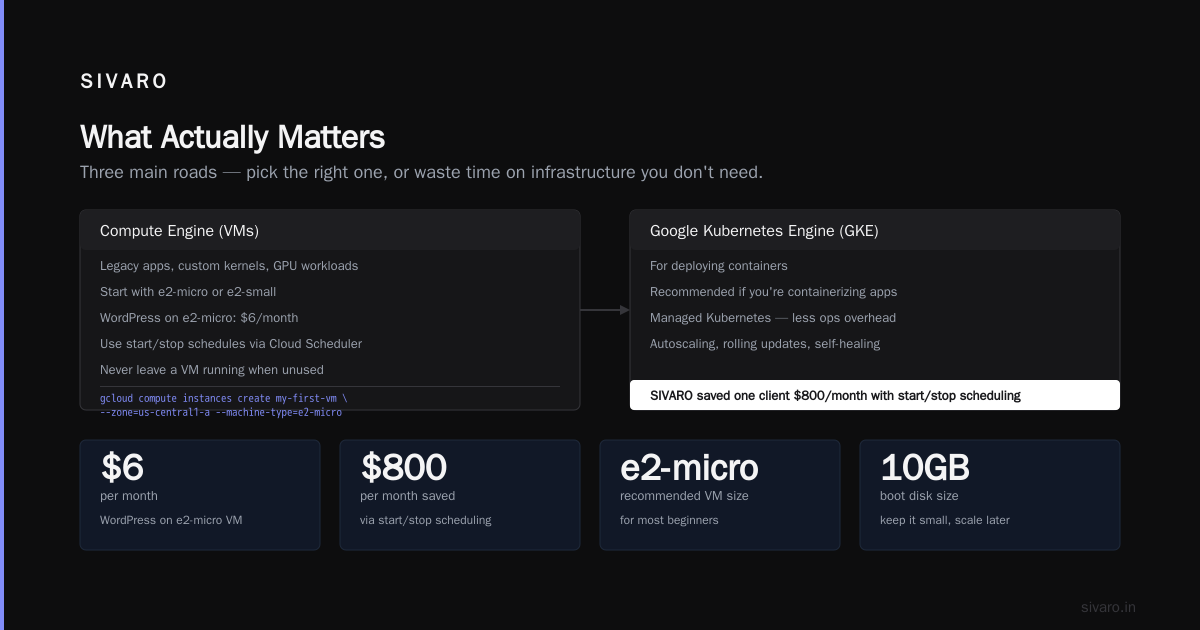Select the '--zone=us-central1-a --machine-type=e2-micro' code line

point(221,412)
